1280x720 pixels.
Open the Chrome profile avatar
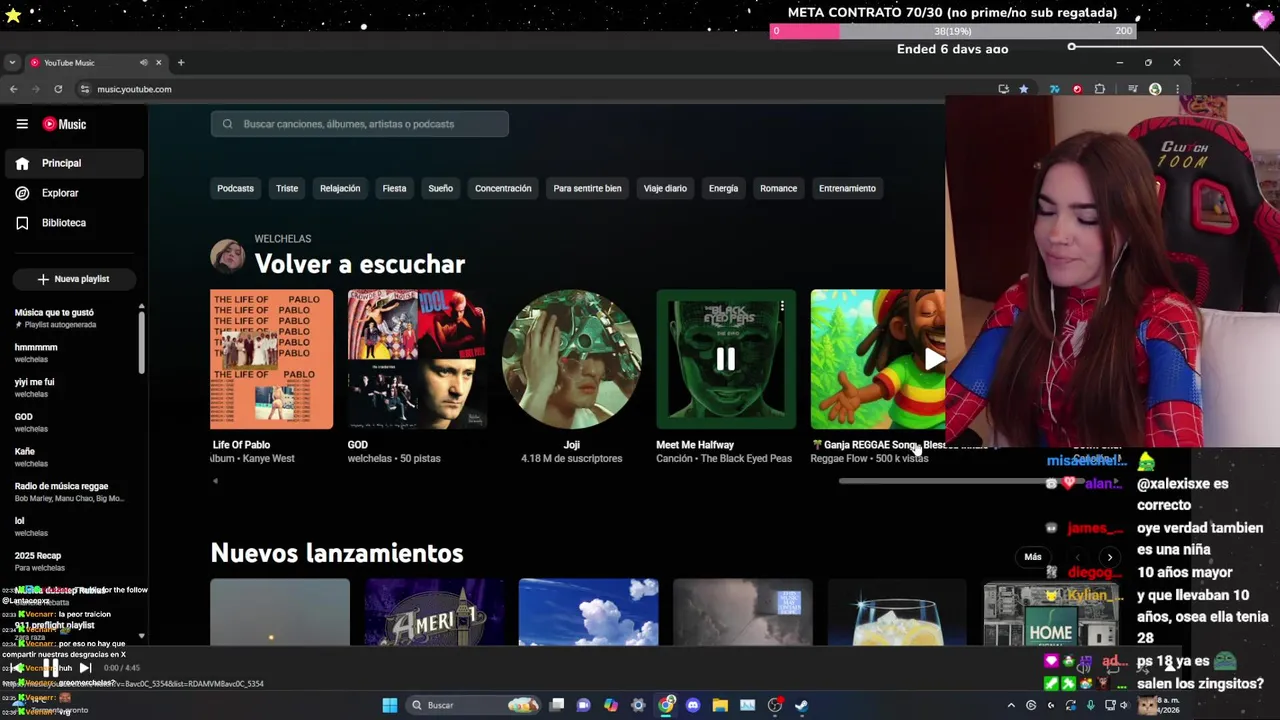(1155, 89)
